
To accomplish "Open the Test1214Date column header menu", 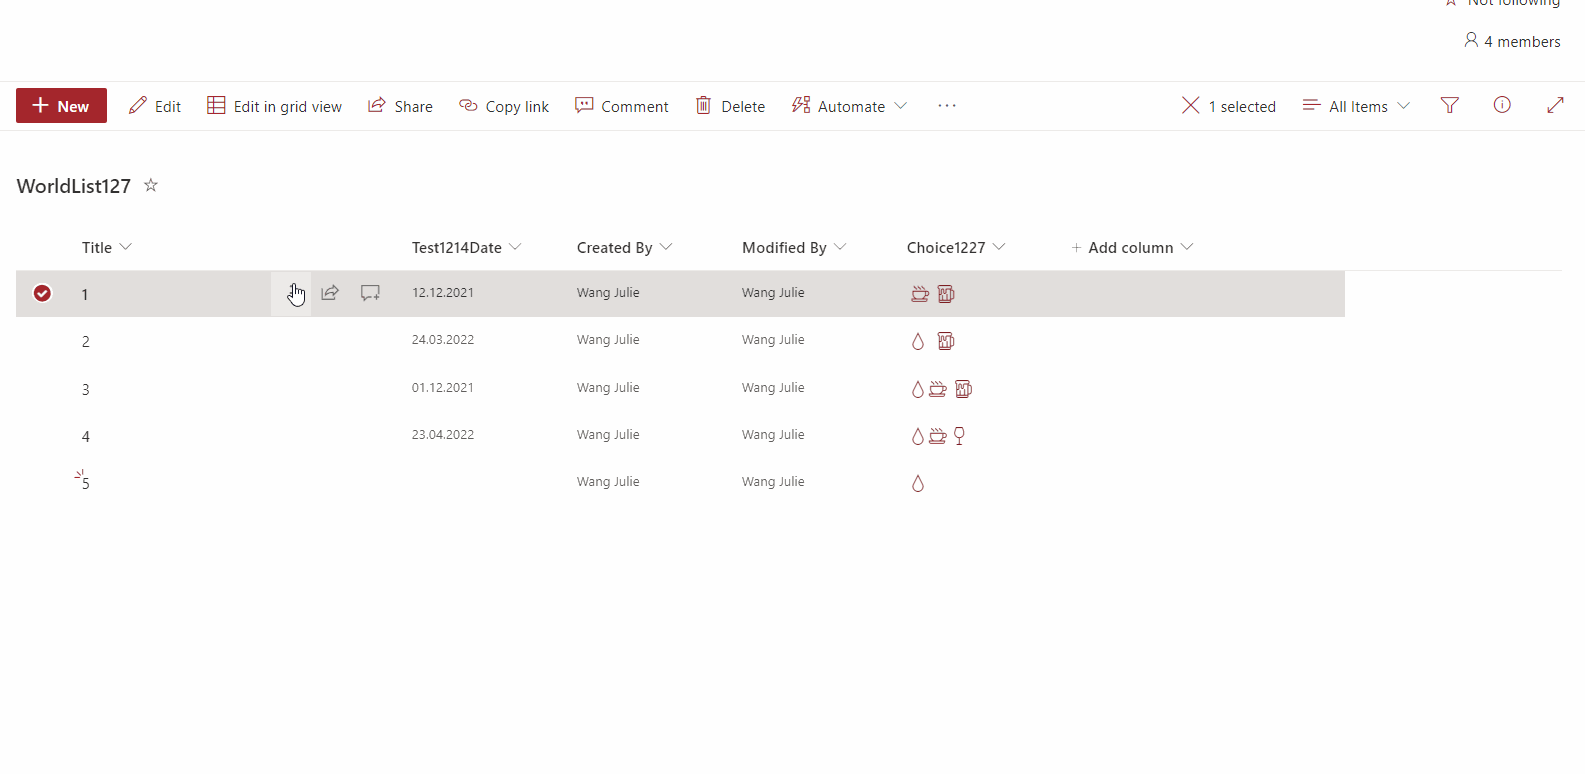I will [x=466, y=247].
